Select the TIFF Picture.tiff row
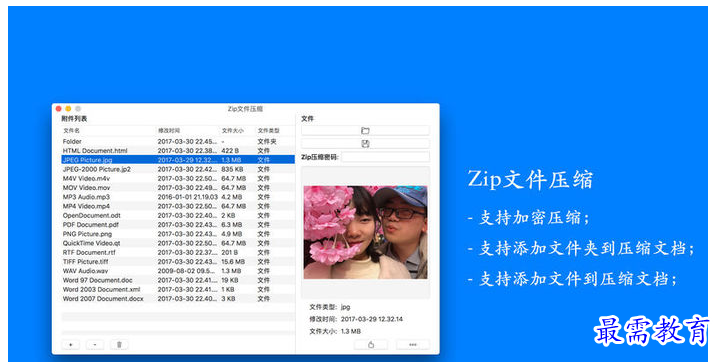The height and width of the screenshot is (362, 718). [x=178, y=262]
